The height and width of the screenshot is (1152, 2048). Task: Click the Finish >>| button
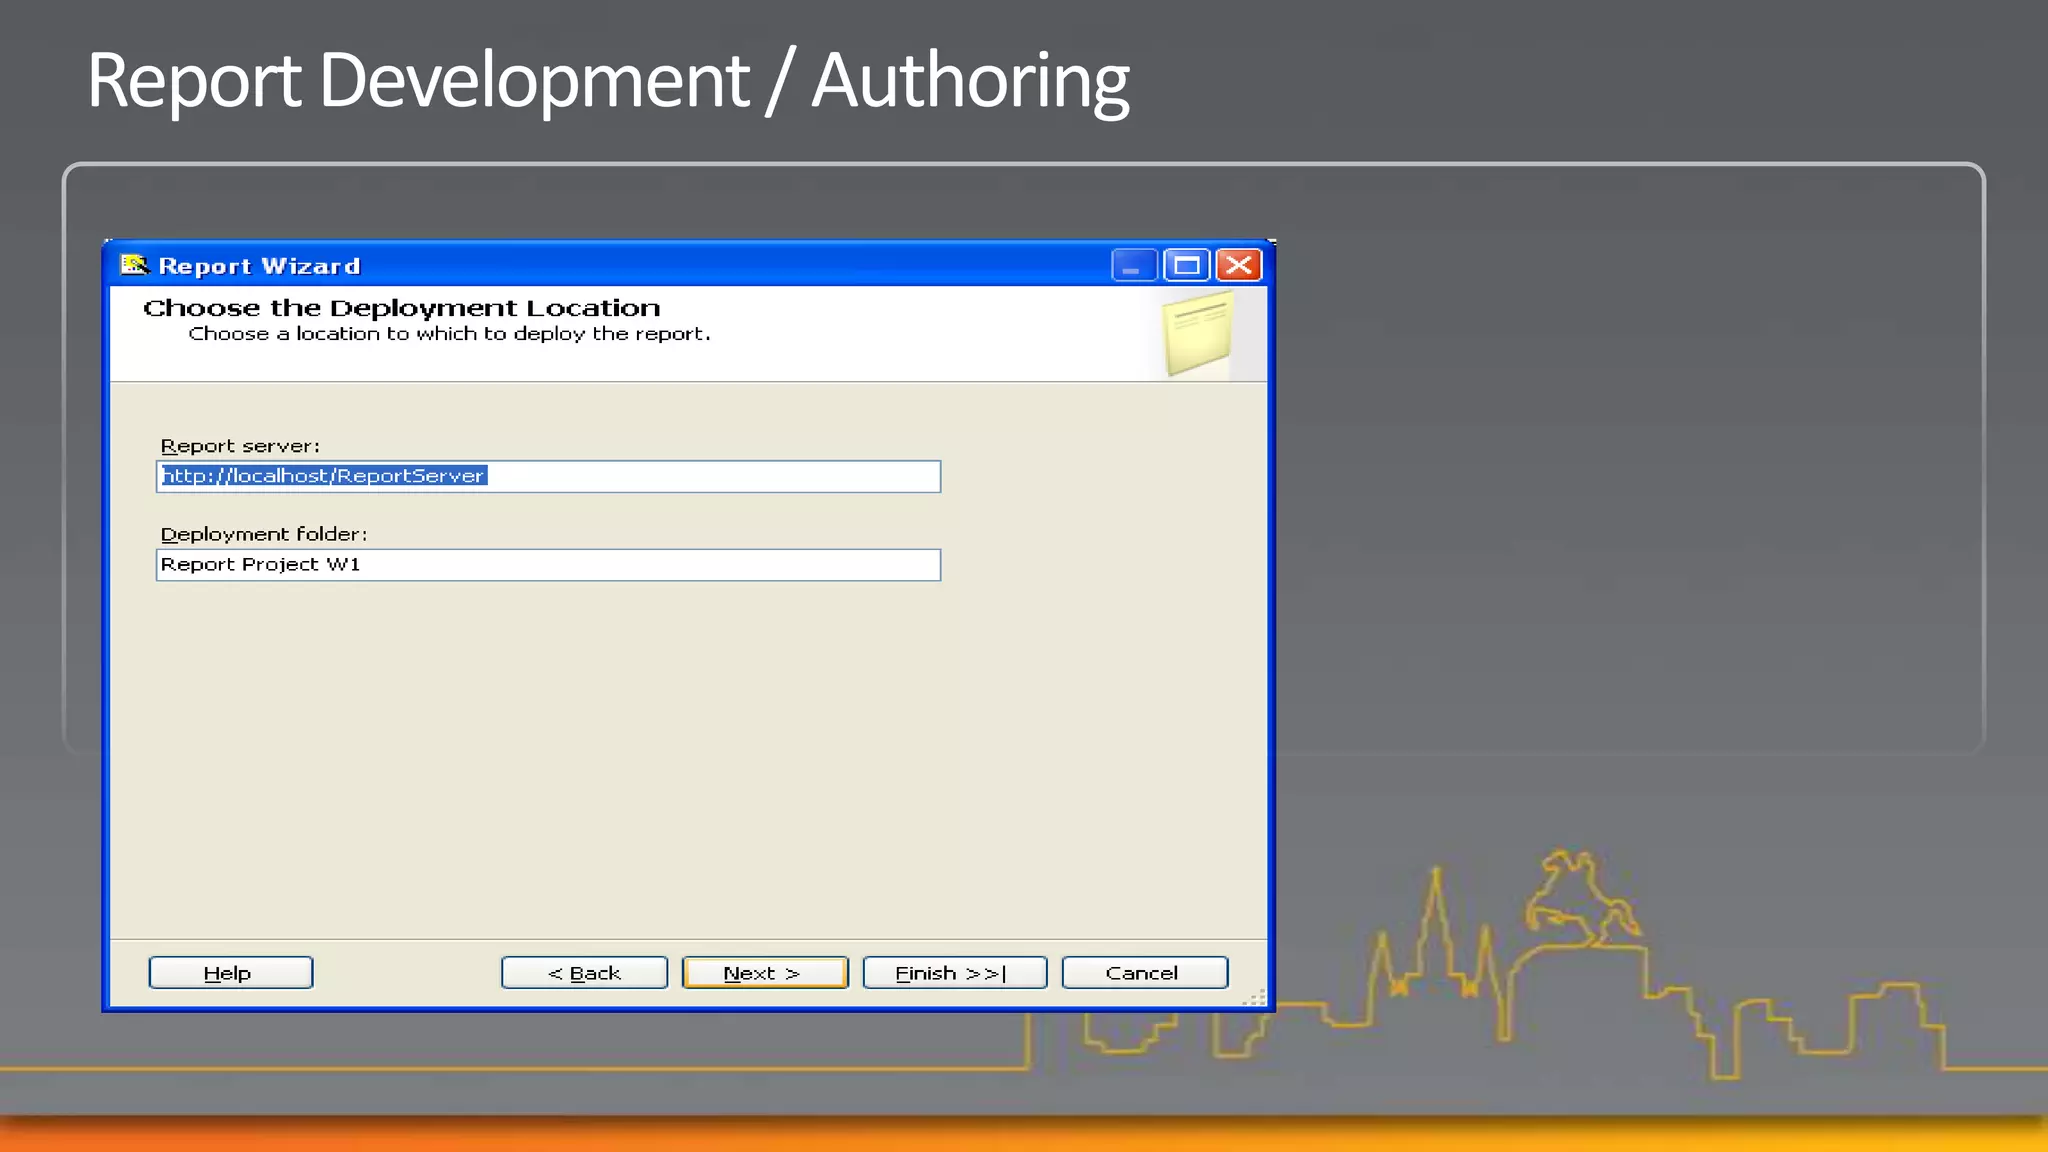(955, 973)
